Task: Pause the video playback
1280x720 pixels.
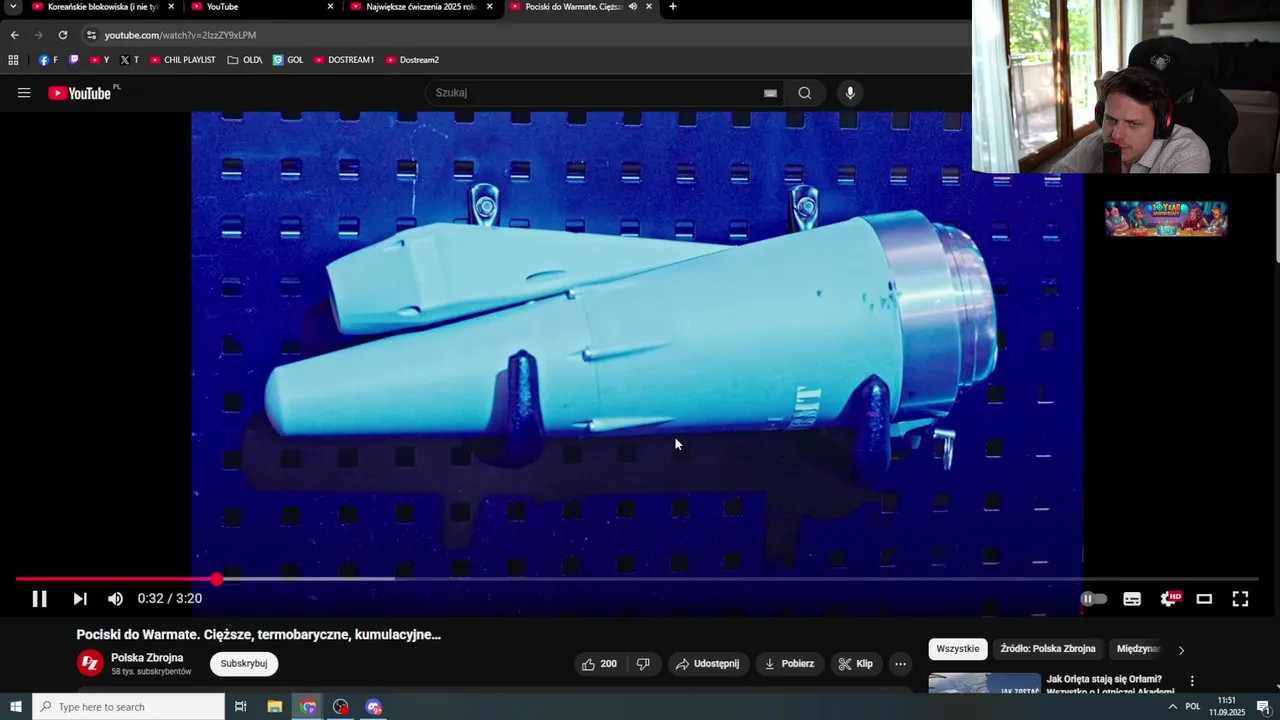Action: 39,599
